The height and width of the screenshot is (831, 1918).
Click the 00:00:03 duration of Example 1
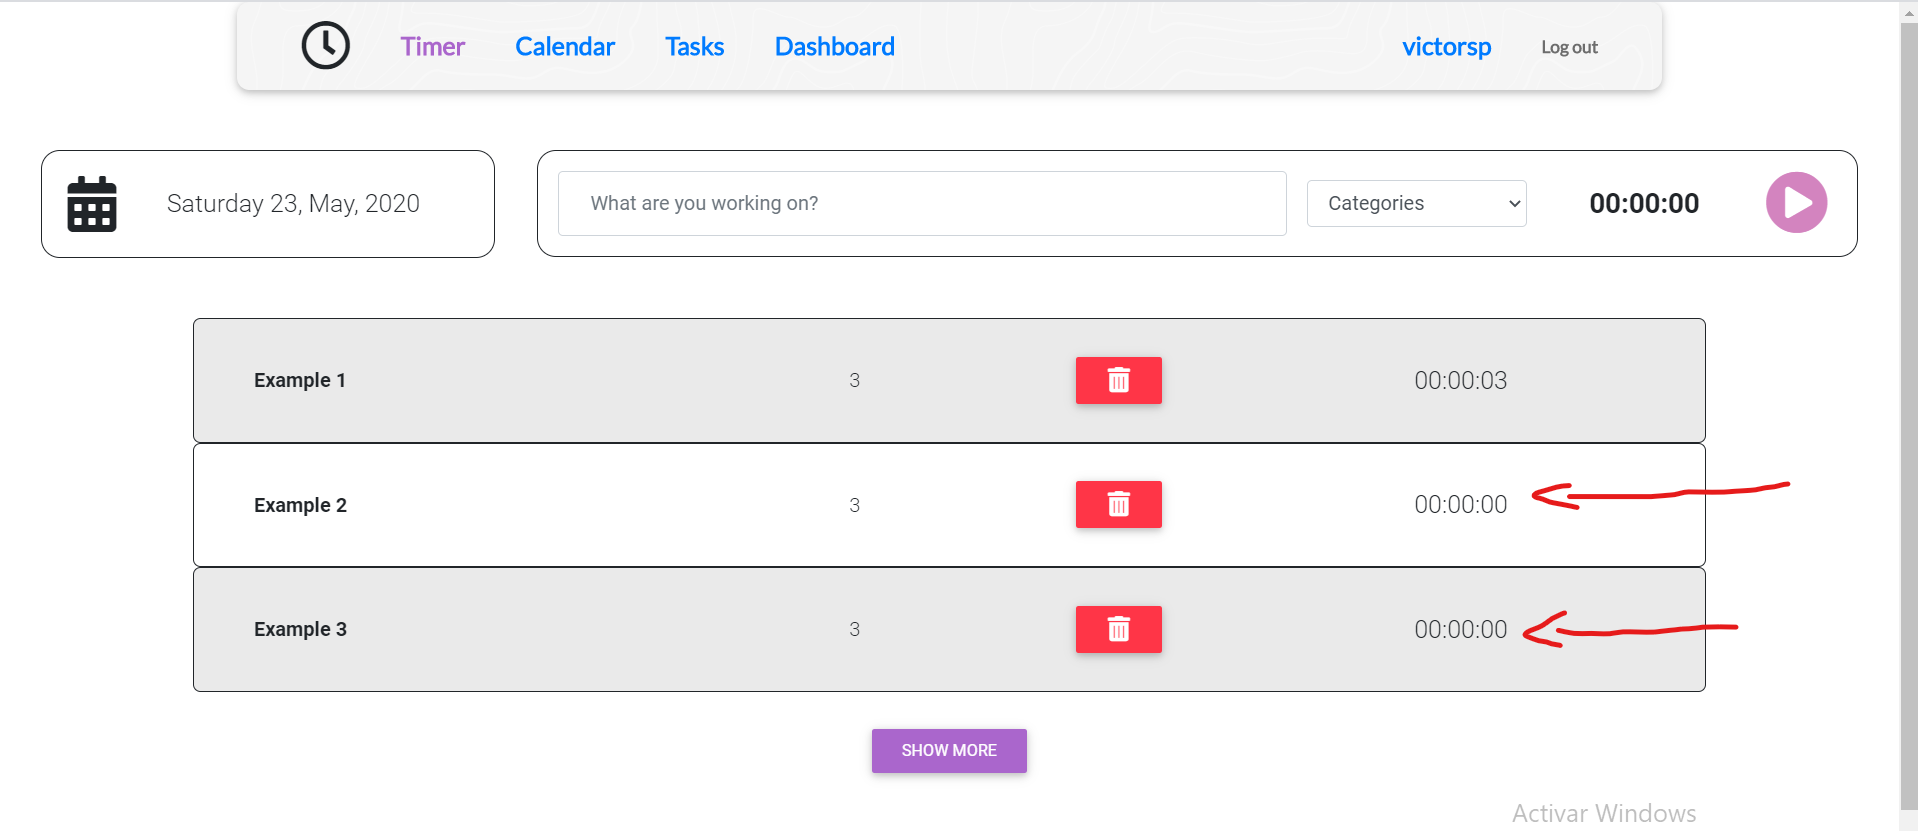1460,380
